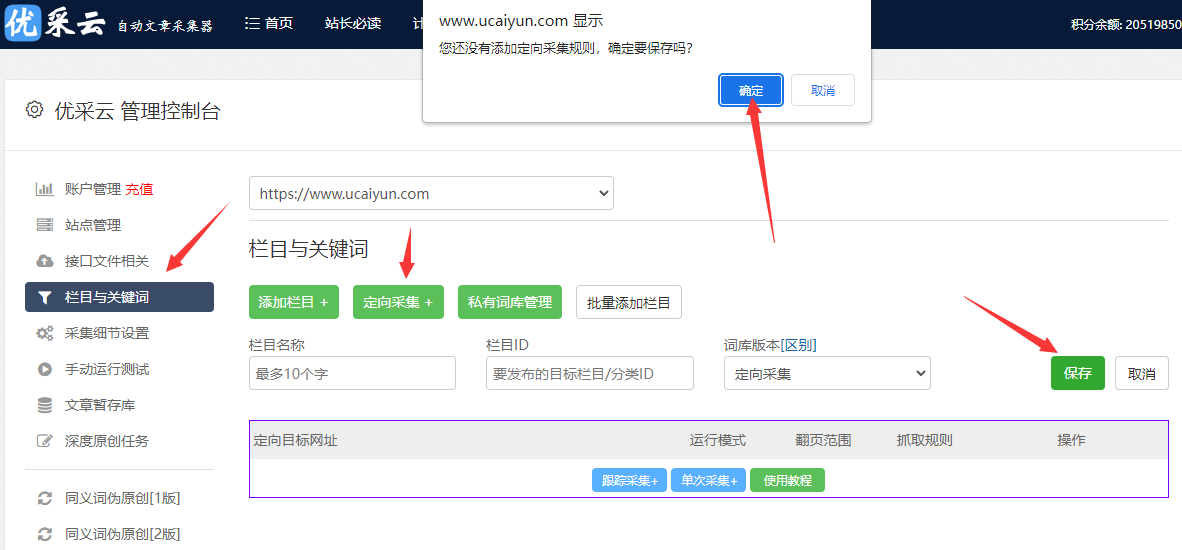Click the edit icon for 深度原创任务

click(x=45, y=441)
